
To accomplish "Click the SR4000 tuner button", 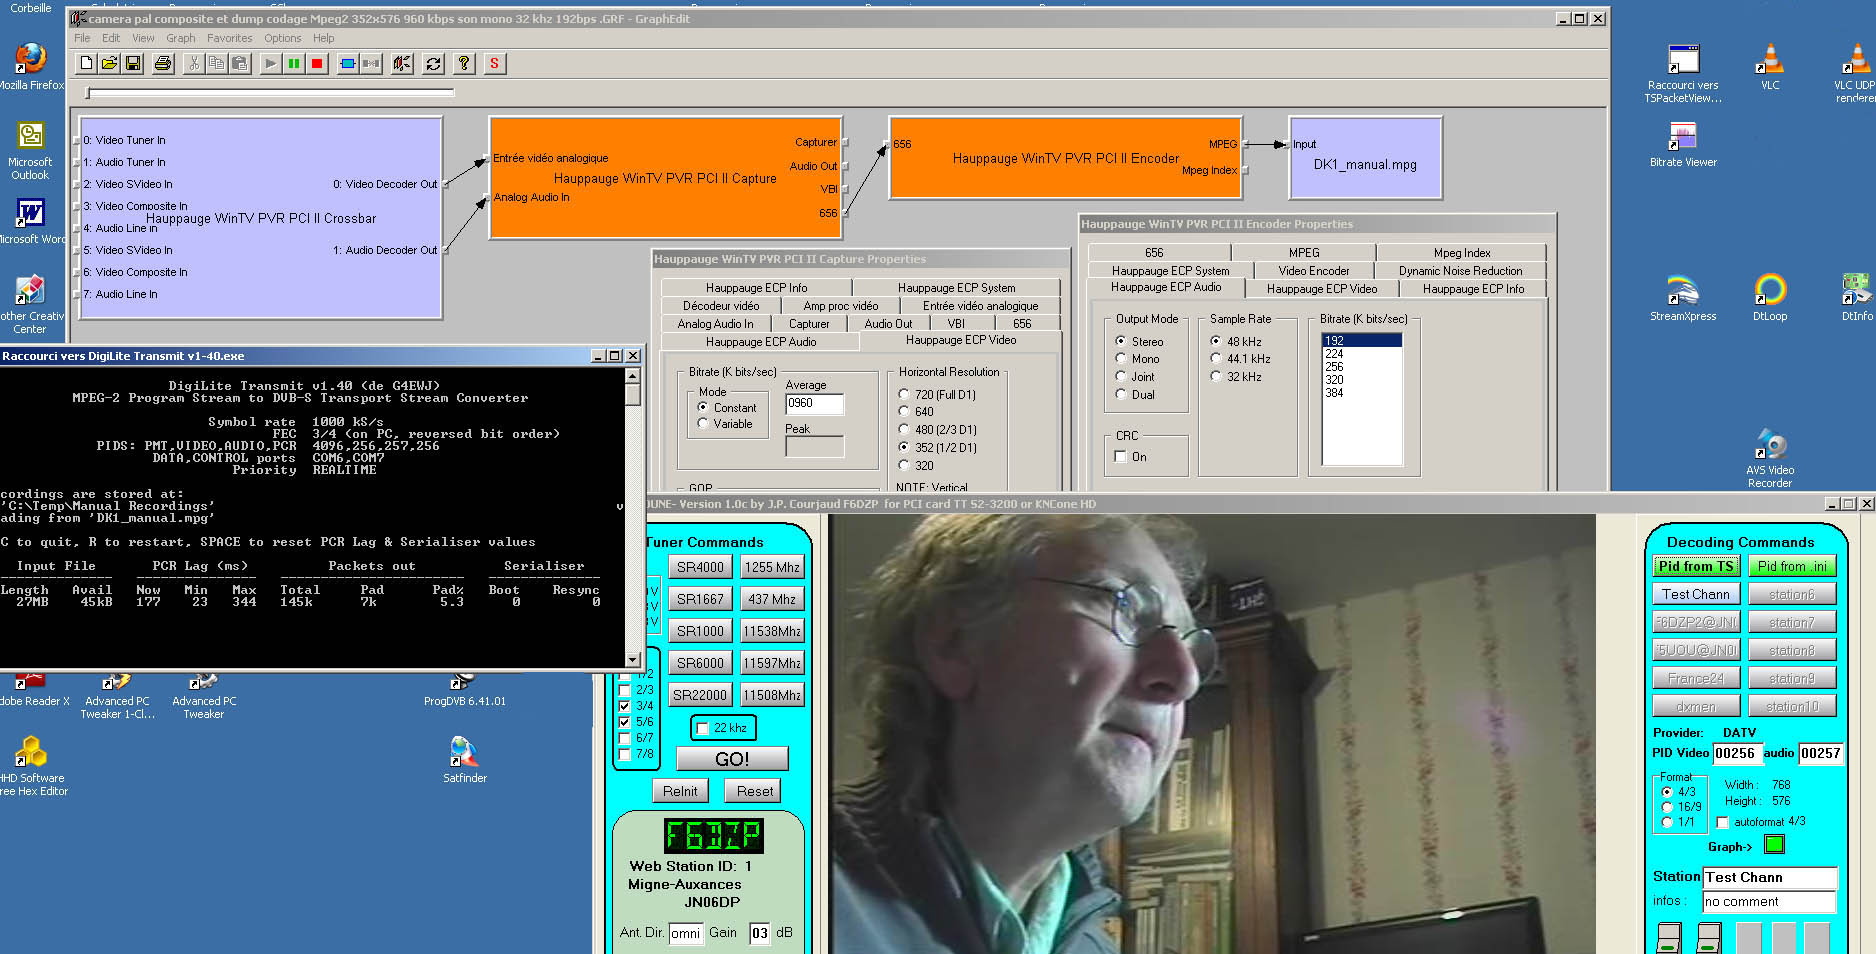I will pos(700,567).
